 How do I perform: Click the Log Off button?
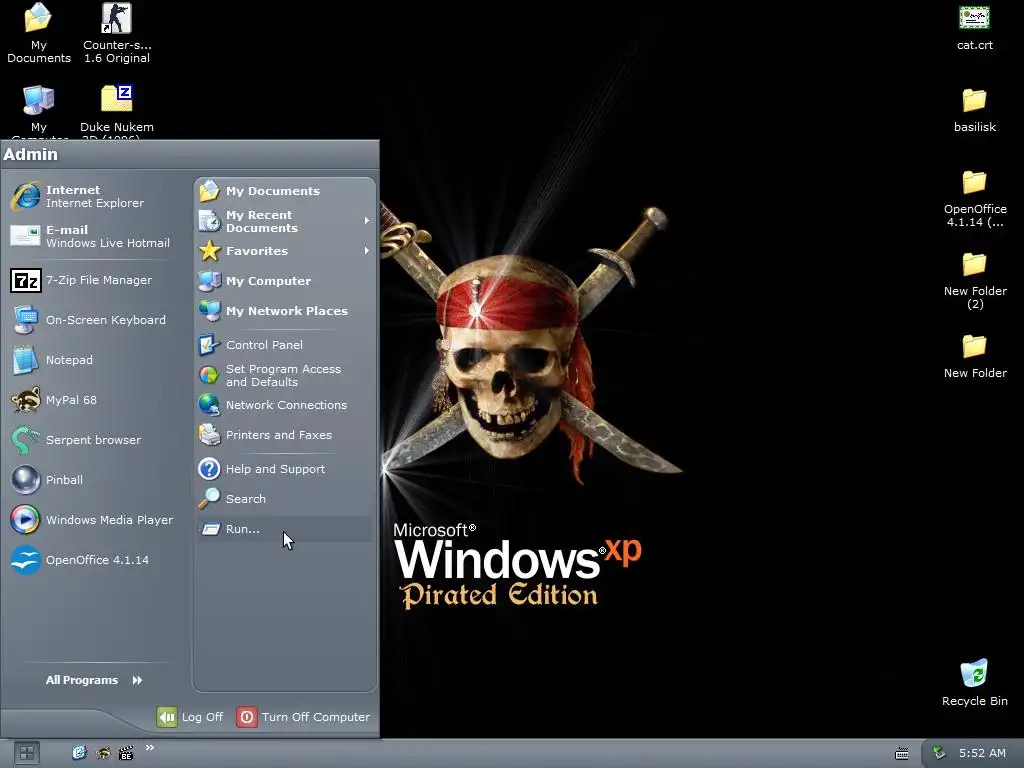click(x=190, y=717)
